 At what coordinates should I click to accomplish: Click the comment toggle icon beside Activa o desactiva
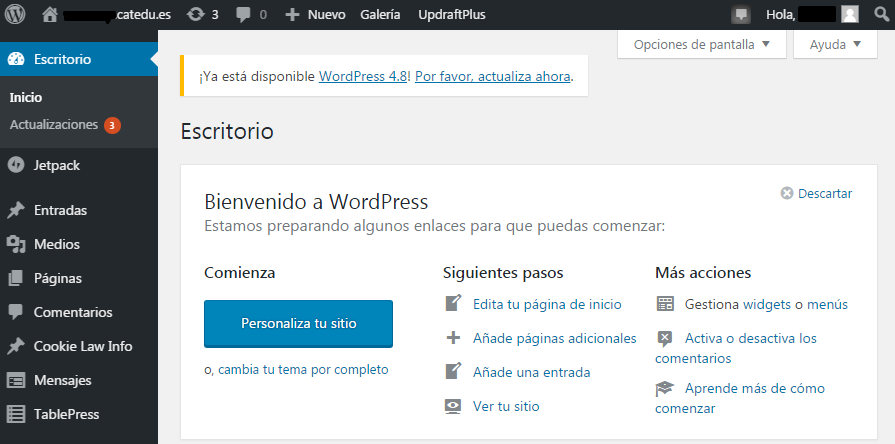click(x=665, y=339)
